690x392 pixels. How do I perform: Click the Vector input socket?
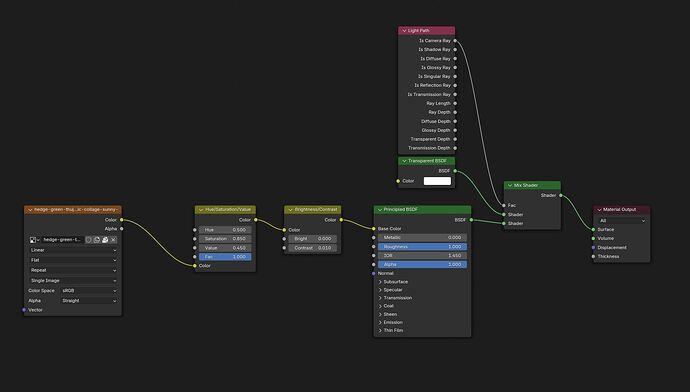tap(24, 310)
